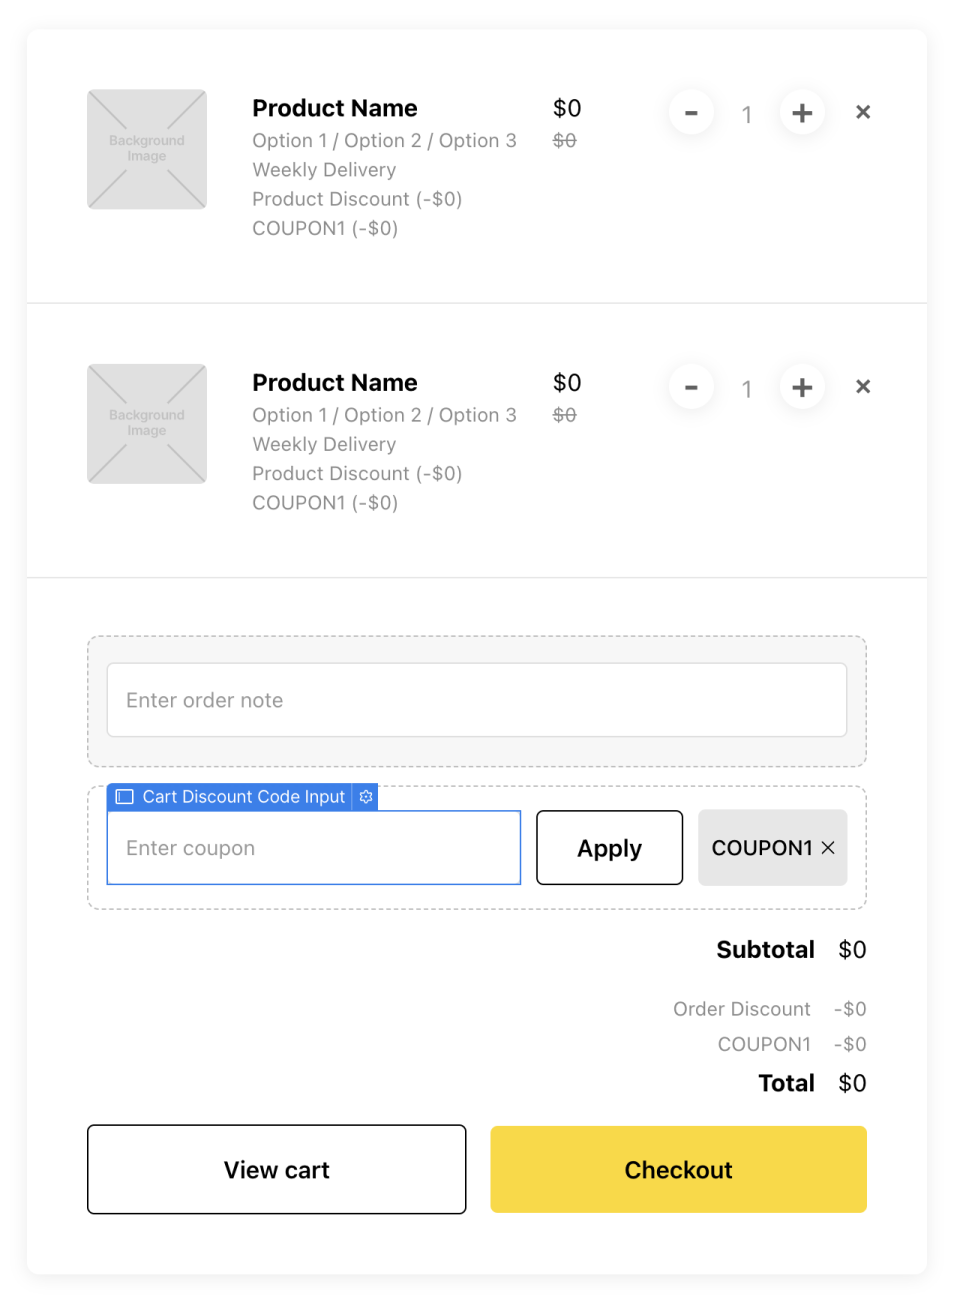Screen dimensions: 953x1300
Task: Focus the Enter order note field
Action: tap(477, 700)
